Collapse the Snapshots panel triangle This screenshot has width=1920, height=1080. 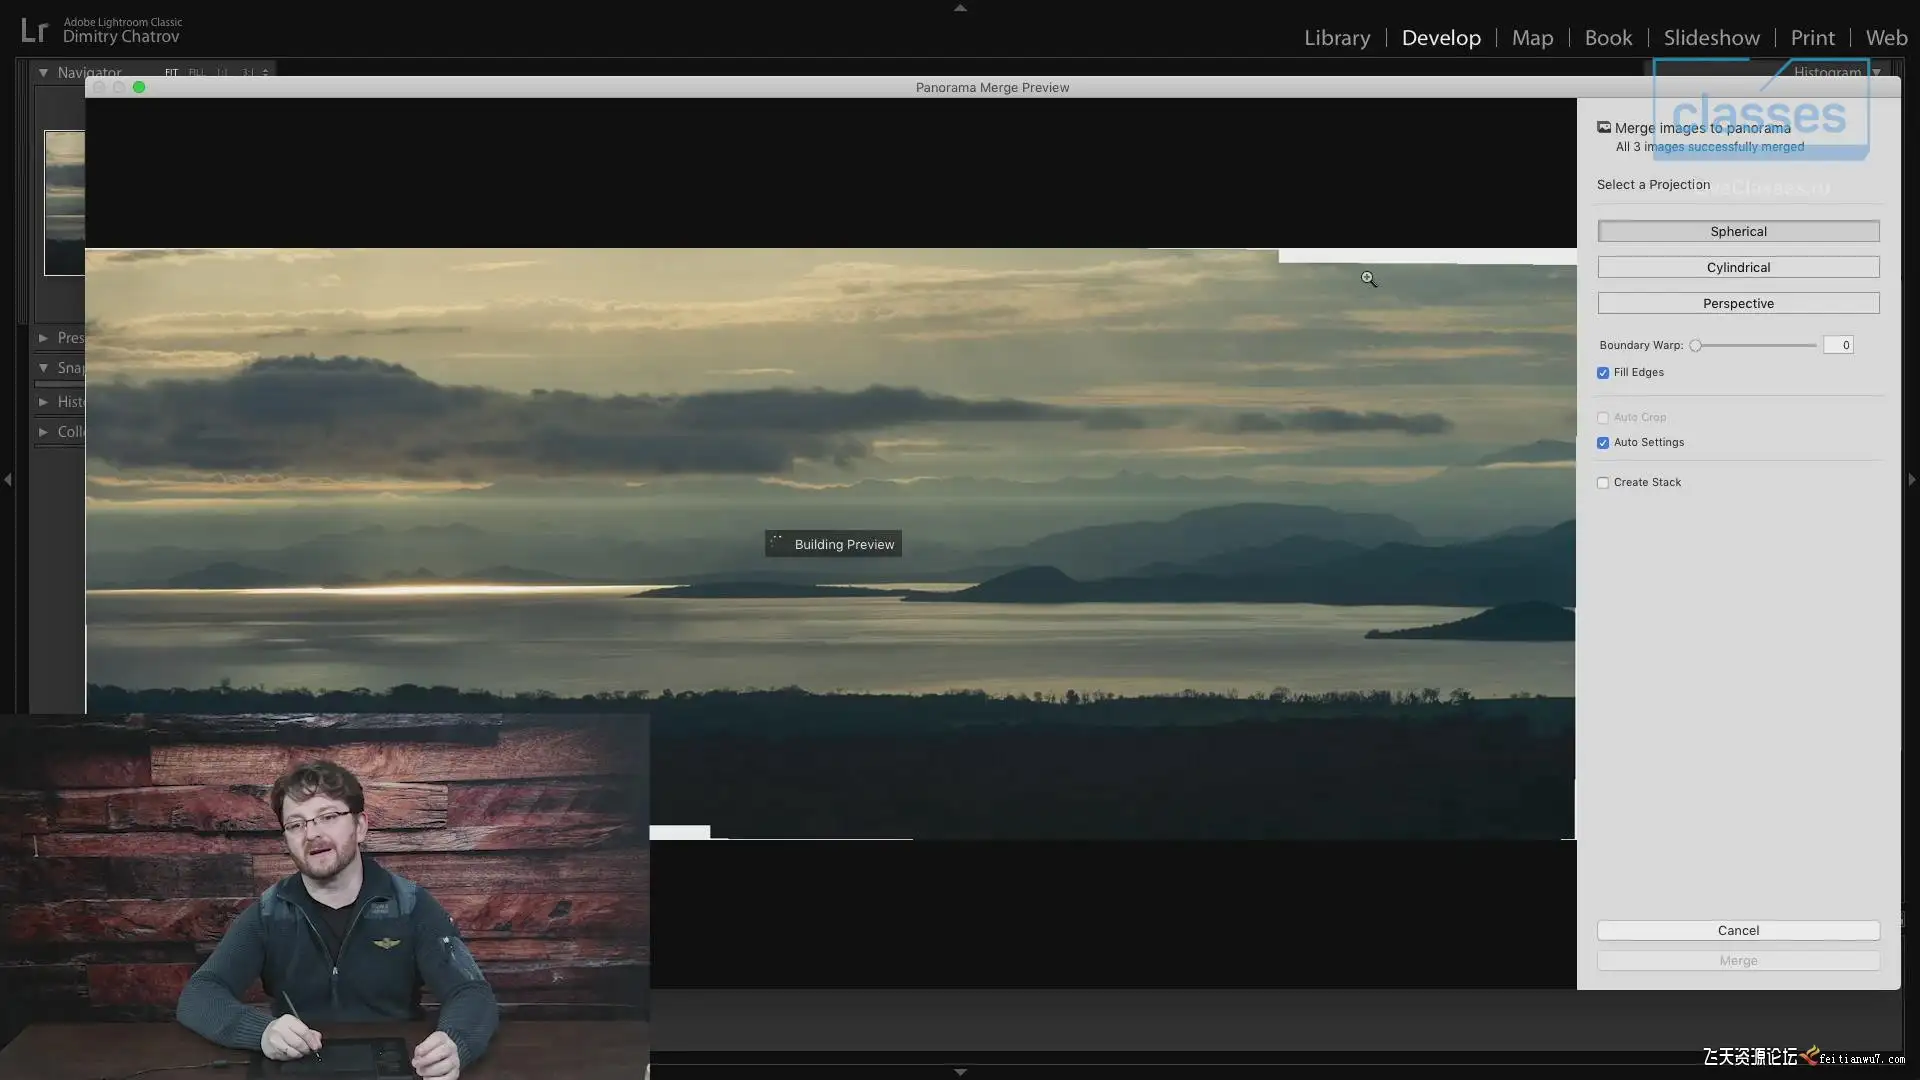pyautogui.click(x=43, y=368)
